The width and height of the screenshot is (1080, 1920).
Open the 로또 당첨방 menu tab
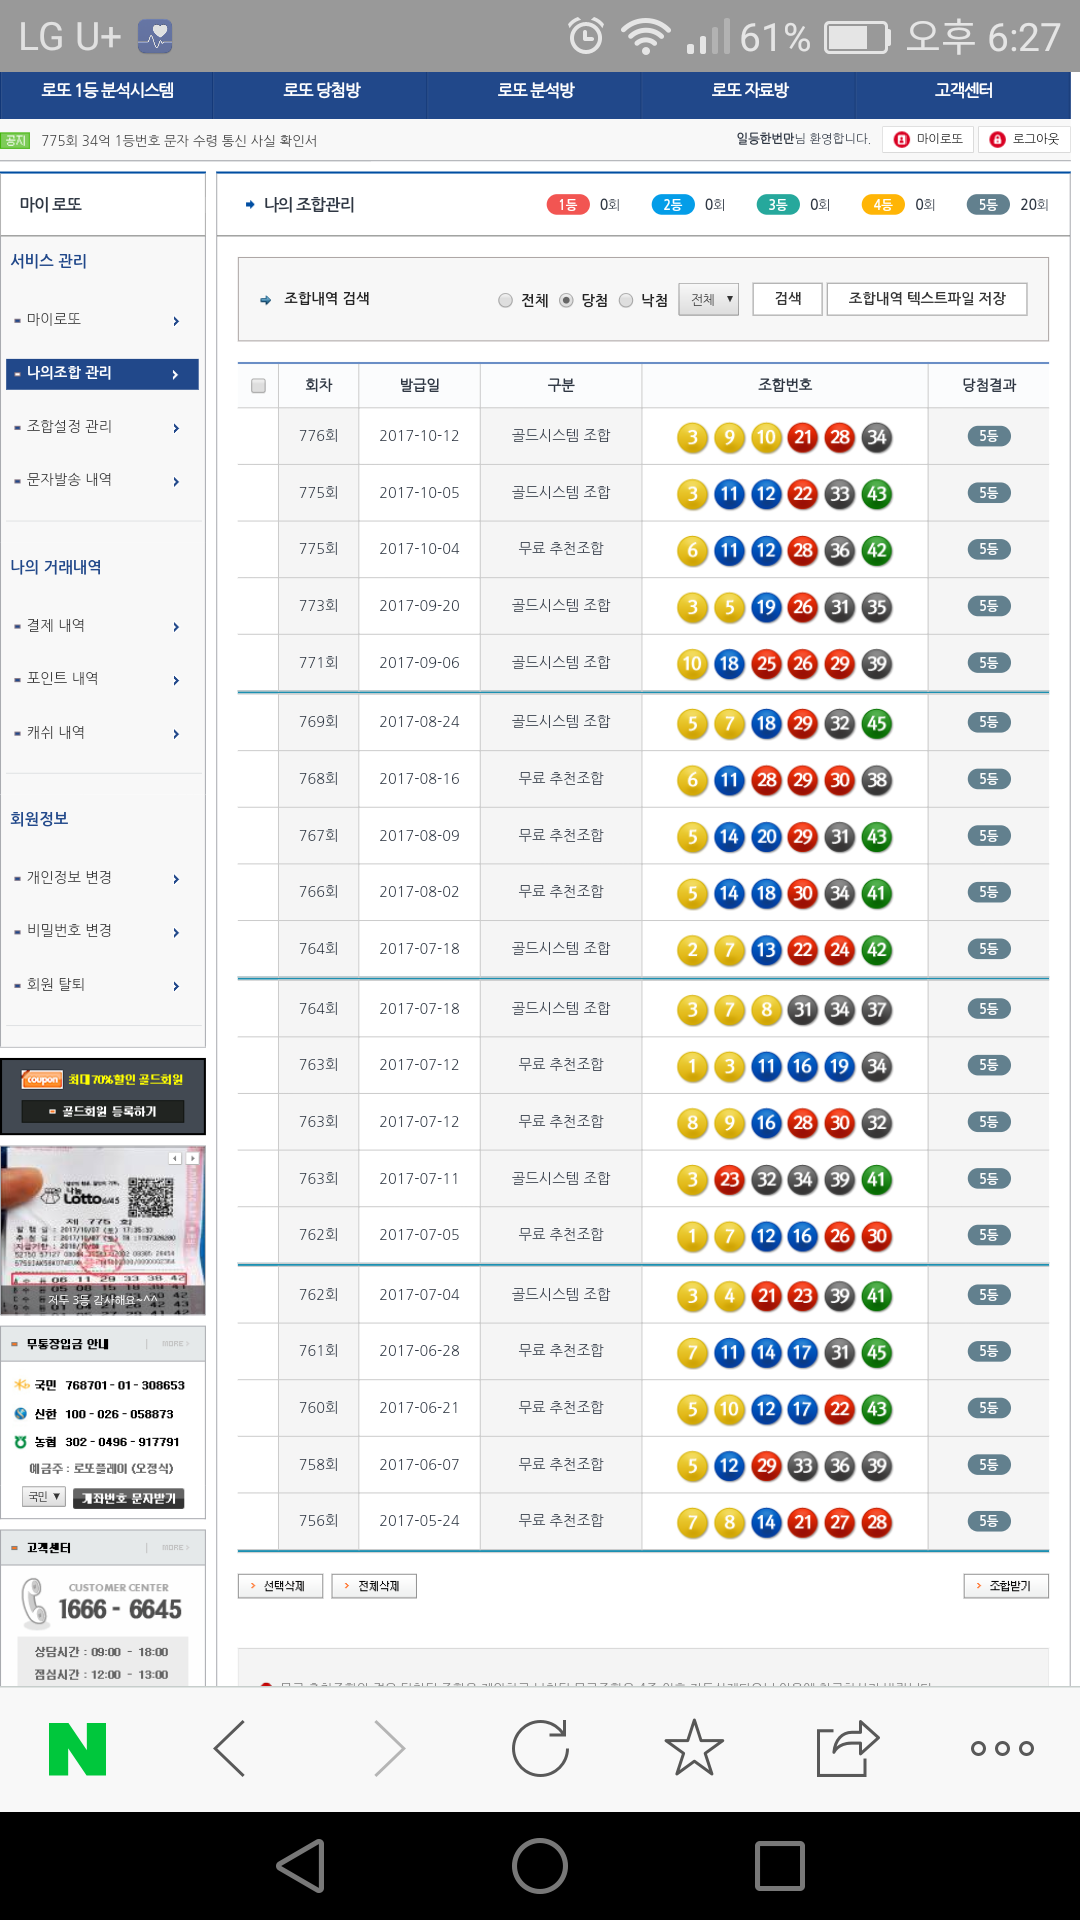click(x=321, y=91)
